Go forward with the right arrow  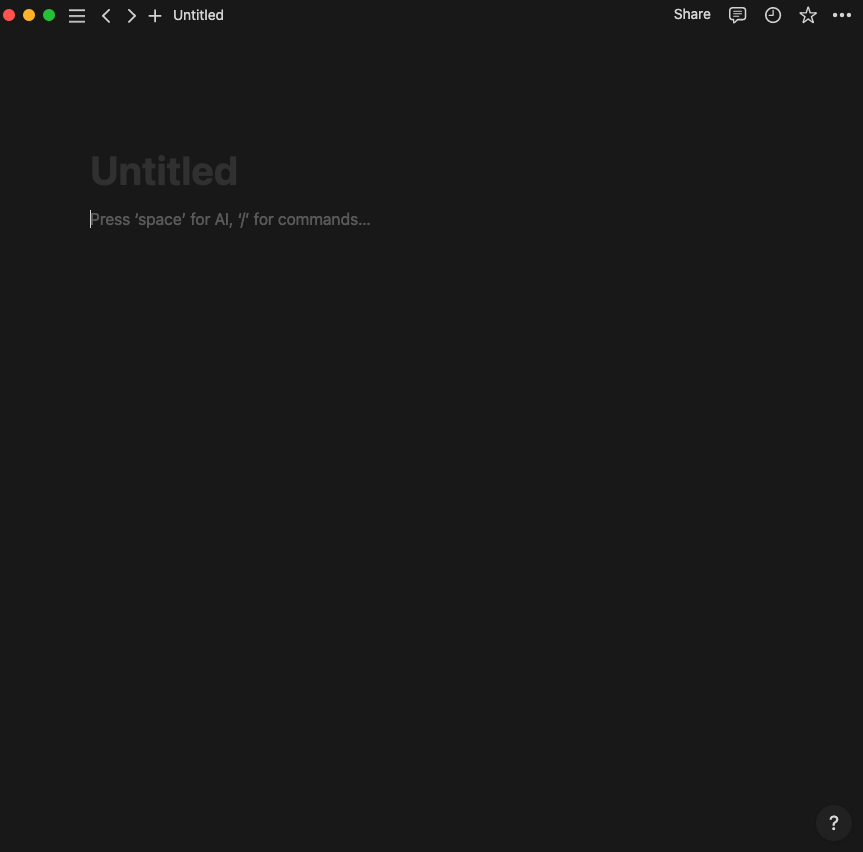point(131,15)
